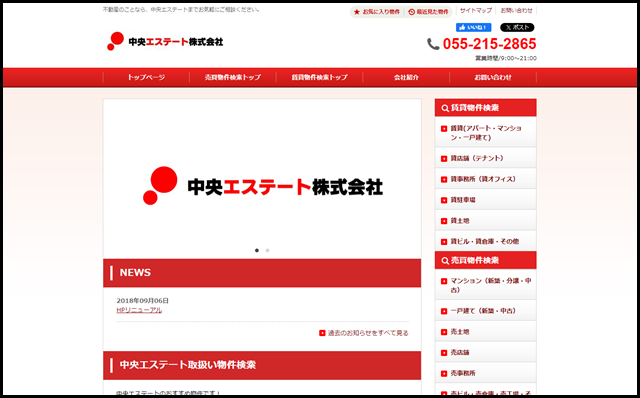This screenshot has width=640, height=398.
Task: Open 貸ビル・貸倉庫・その他 search link
Action: [486, 242]
